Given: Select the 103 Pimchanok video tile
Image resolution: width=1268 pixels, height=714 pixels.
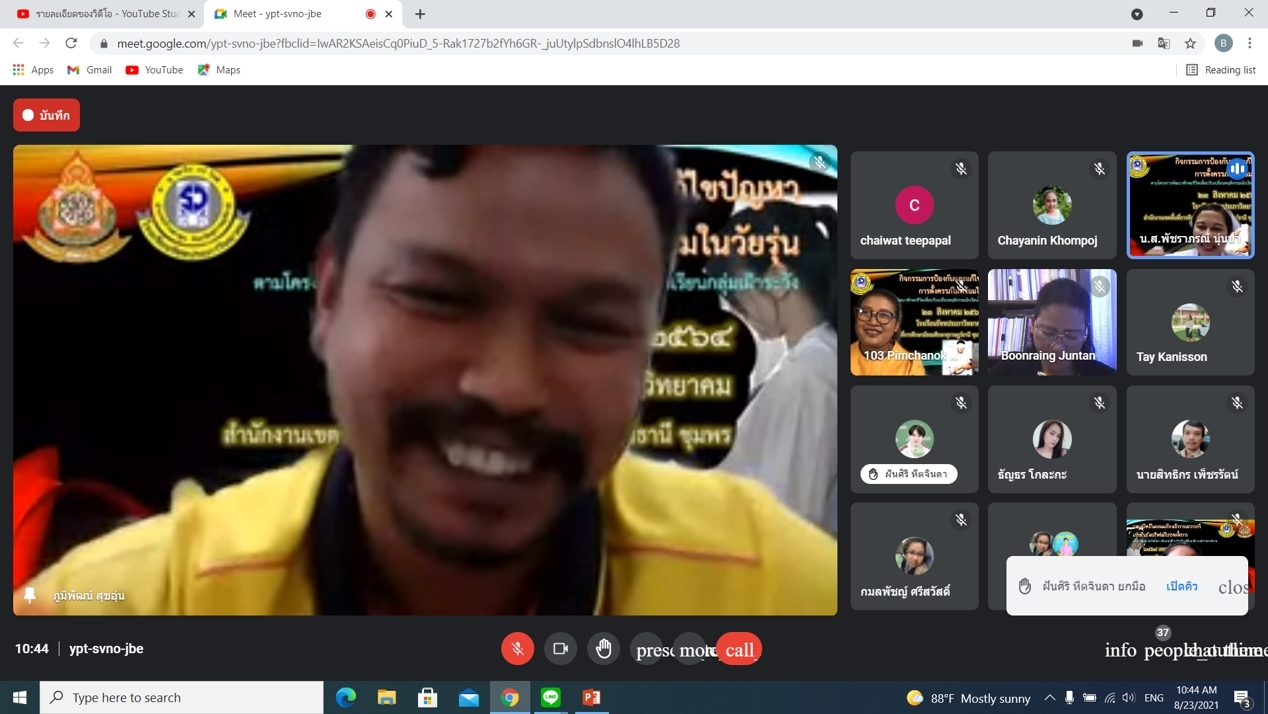Looking at the screenshot, I should [x=914, y=322].
